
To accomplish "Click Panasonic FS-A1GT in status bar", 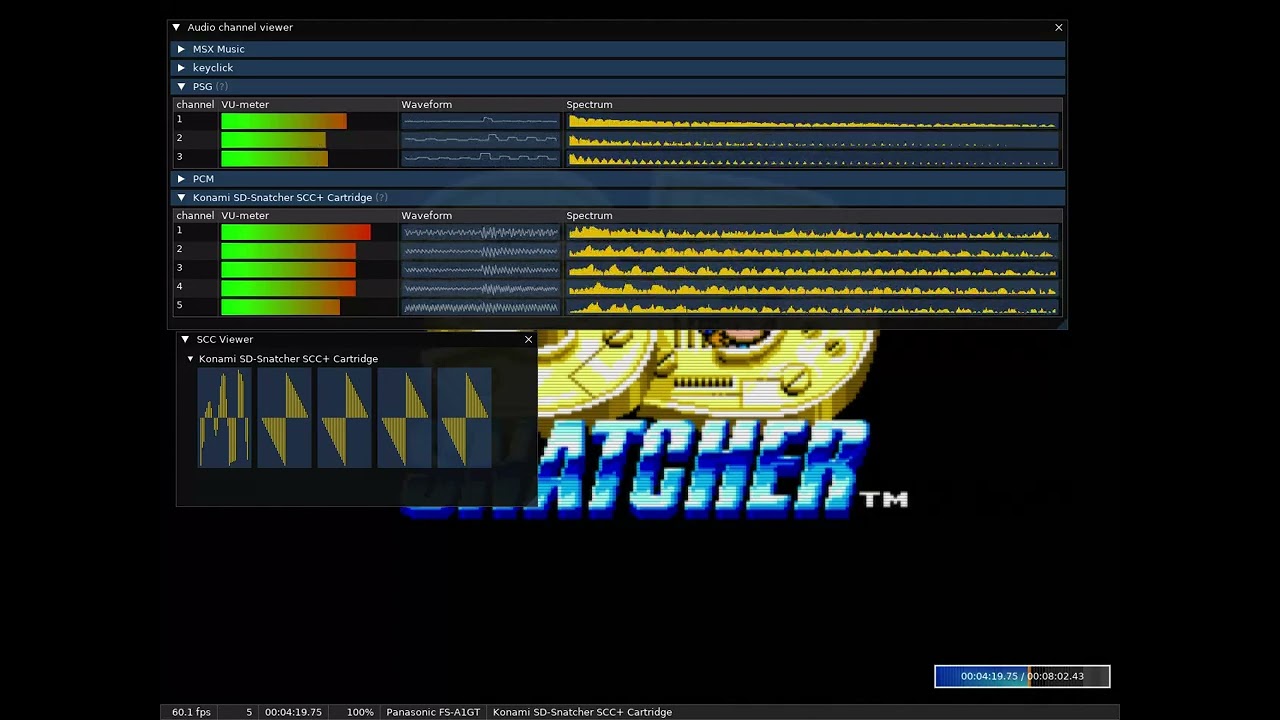I will point(433,712).
